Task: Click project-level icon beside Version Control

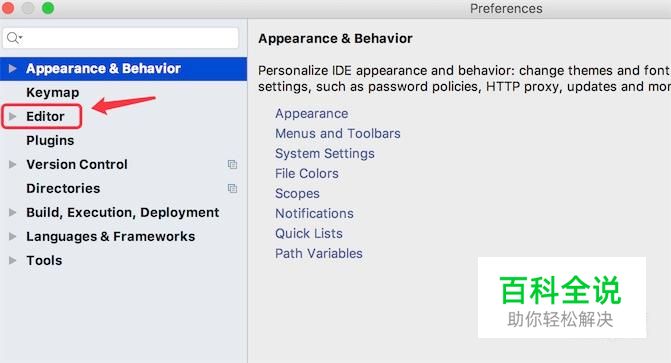Action: pyautogui.click(x=232, y=164)
